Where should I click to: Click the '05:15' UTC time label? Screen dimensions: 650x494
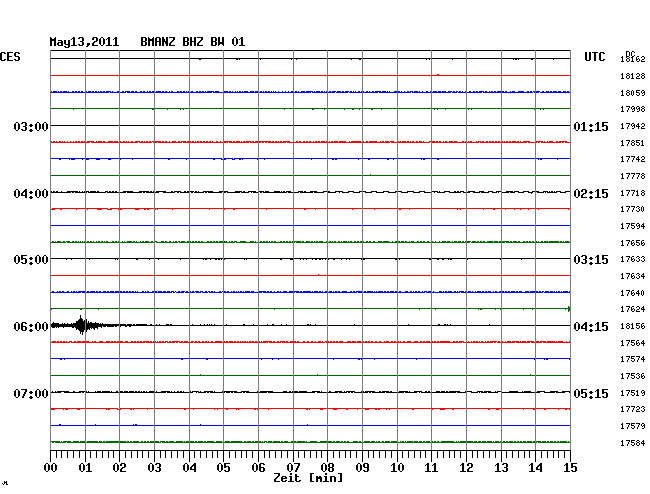(591, 393)
